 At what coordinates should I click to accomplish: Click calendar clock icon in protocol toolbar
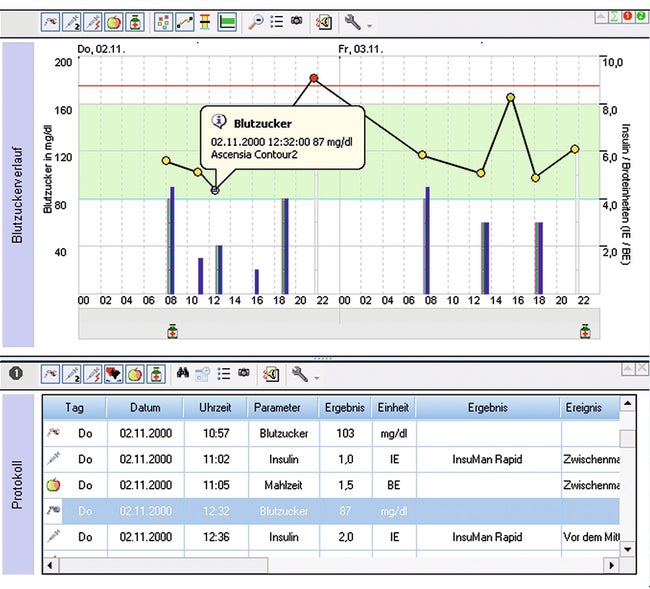203,373
